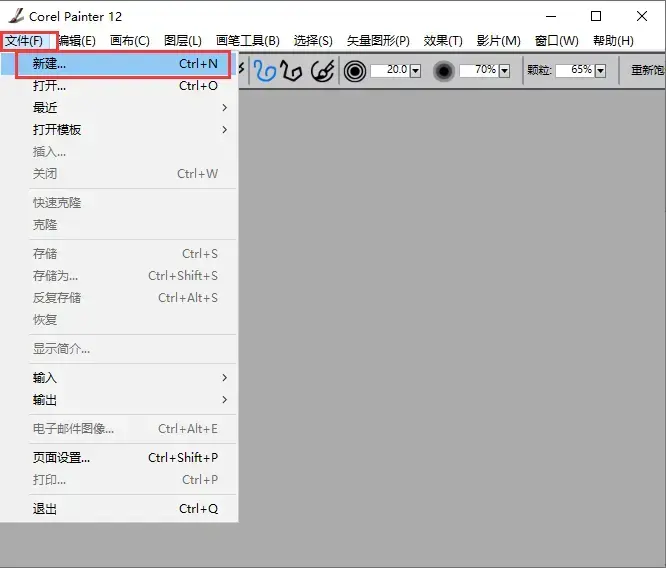Choose 页面设置... menu entry
Screen dimensions: 666x568
(119, 458)
